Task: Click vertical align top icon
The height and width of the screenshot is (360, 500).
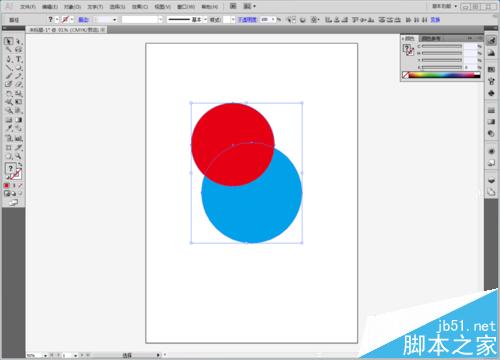Action: pos(355,20)
